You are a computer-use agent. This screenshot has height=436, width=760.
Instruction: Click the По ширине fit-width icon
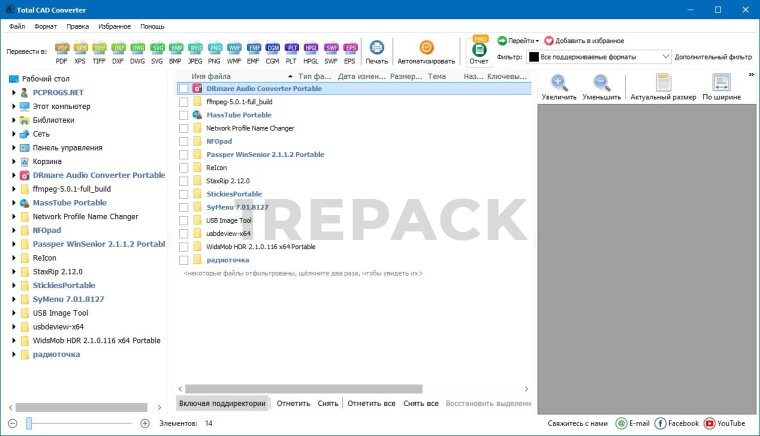pos(721,85)
